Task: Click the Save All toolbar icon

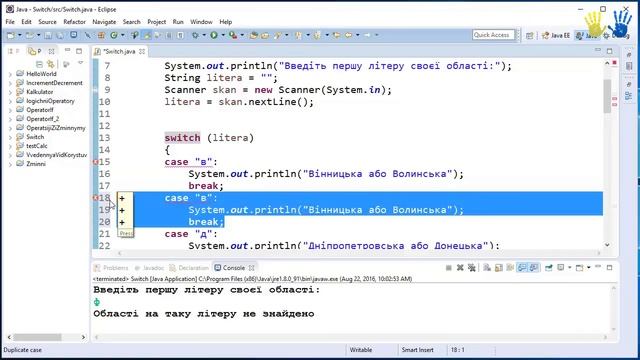Action: click(60, 36)
